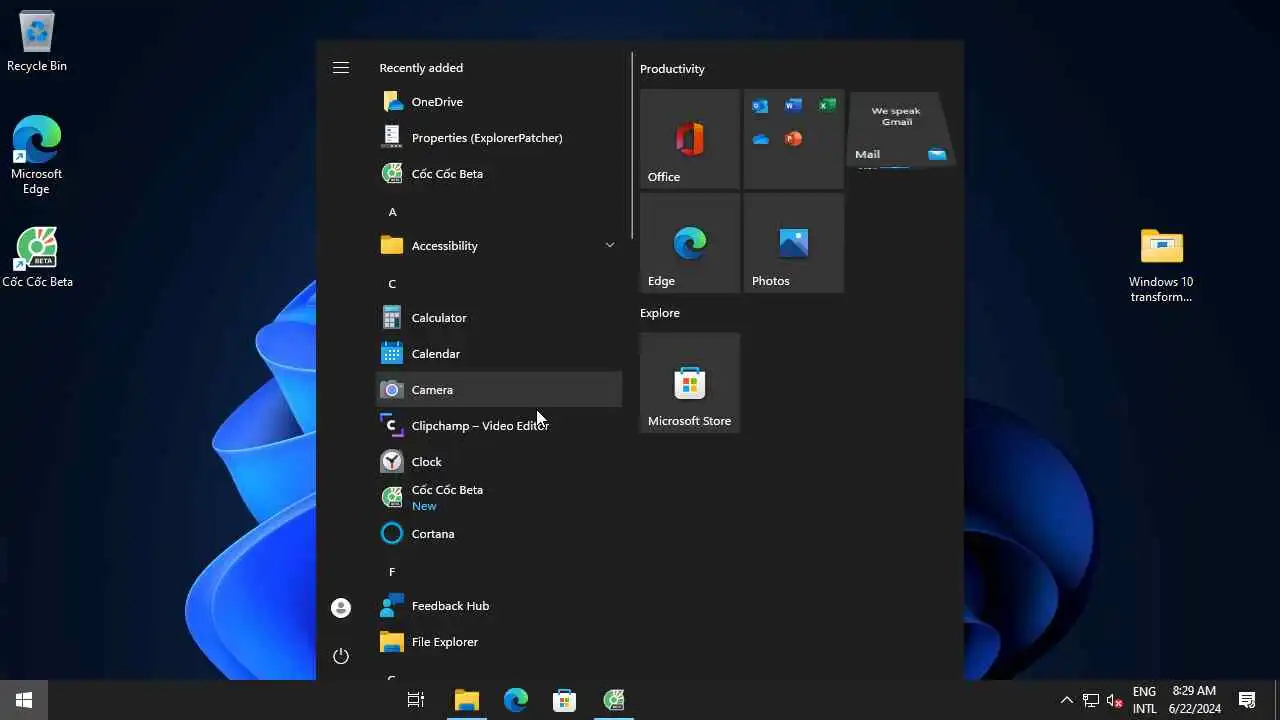Image resolution: width=1280 pixels, height=720 pixels.
Task: Open Cortana from the app list
Action: [499, 534]
